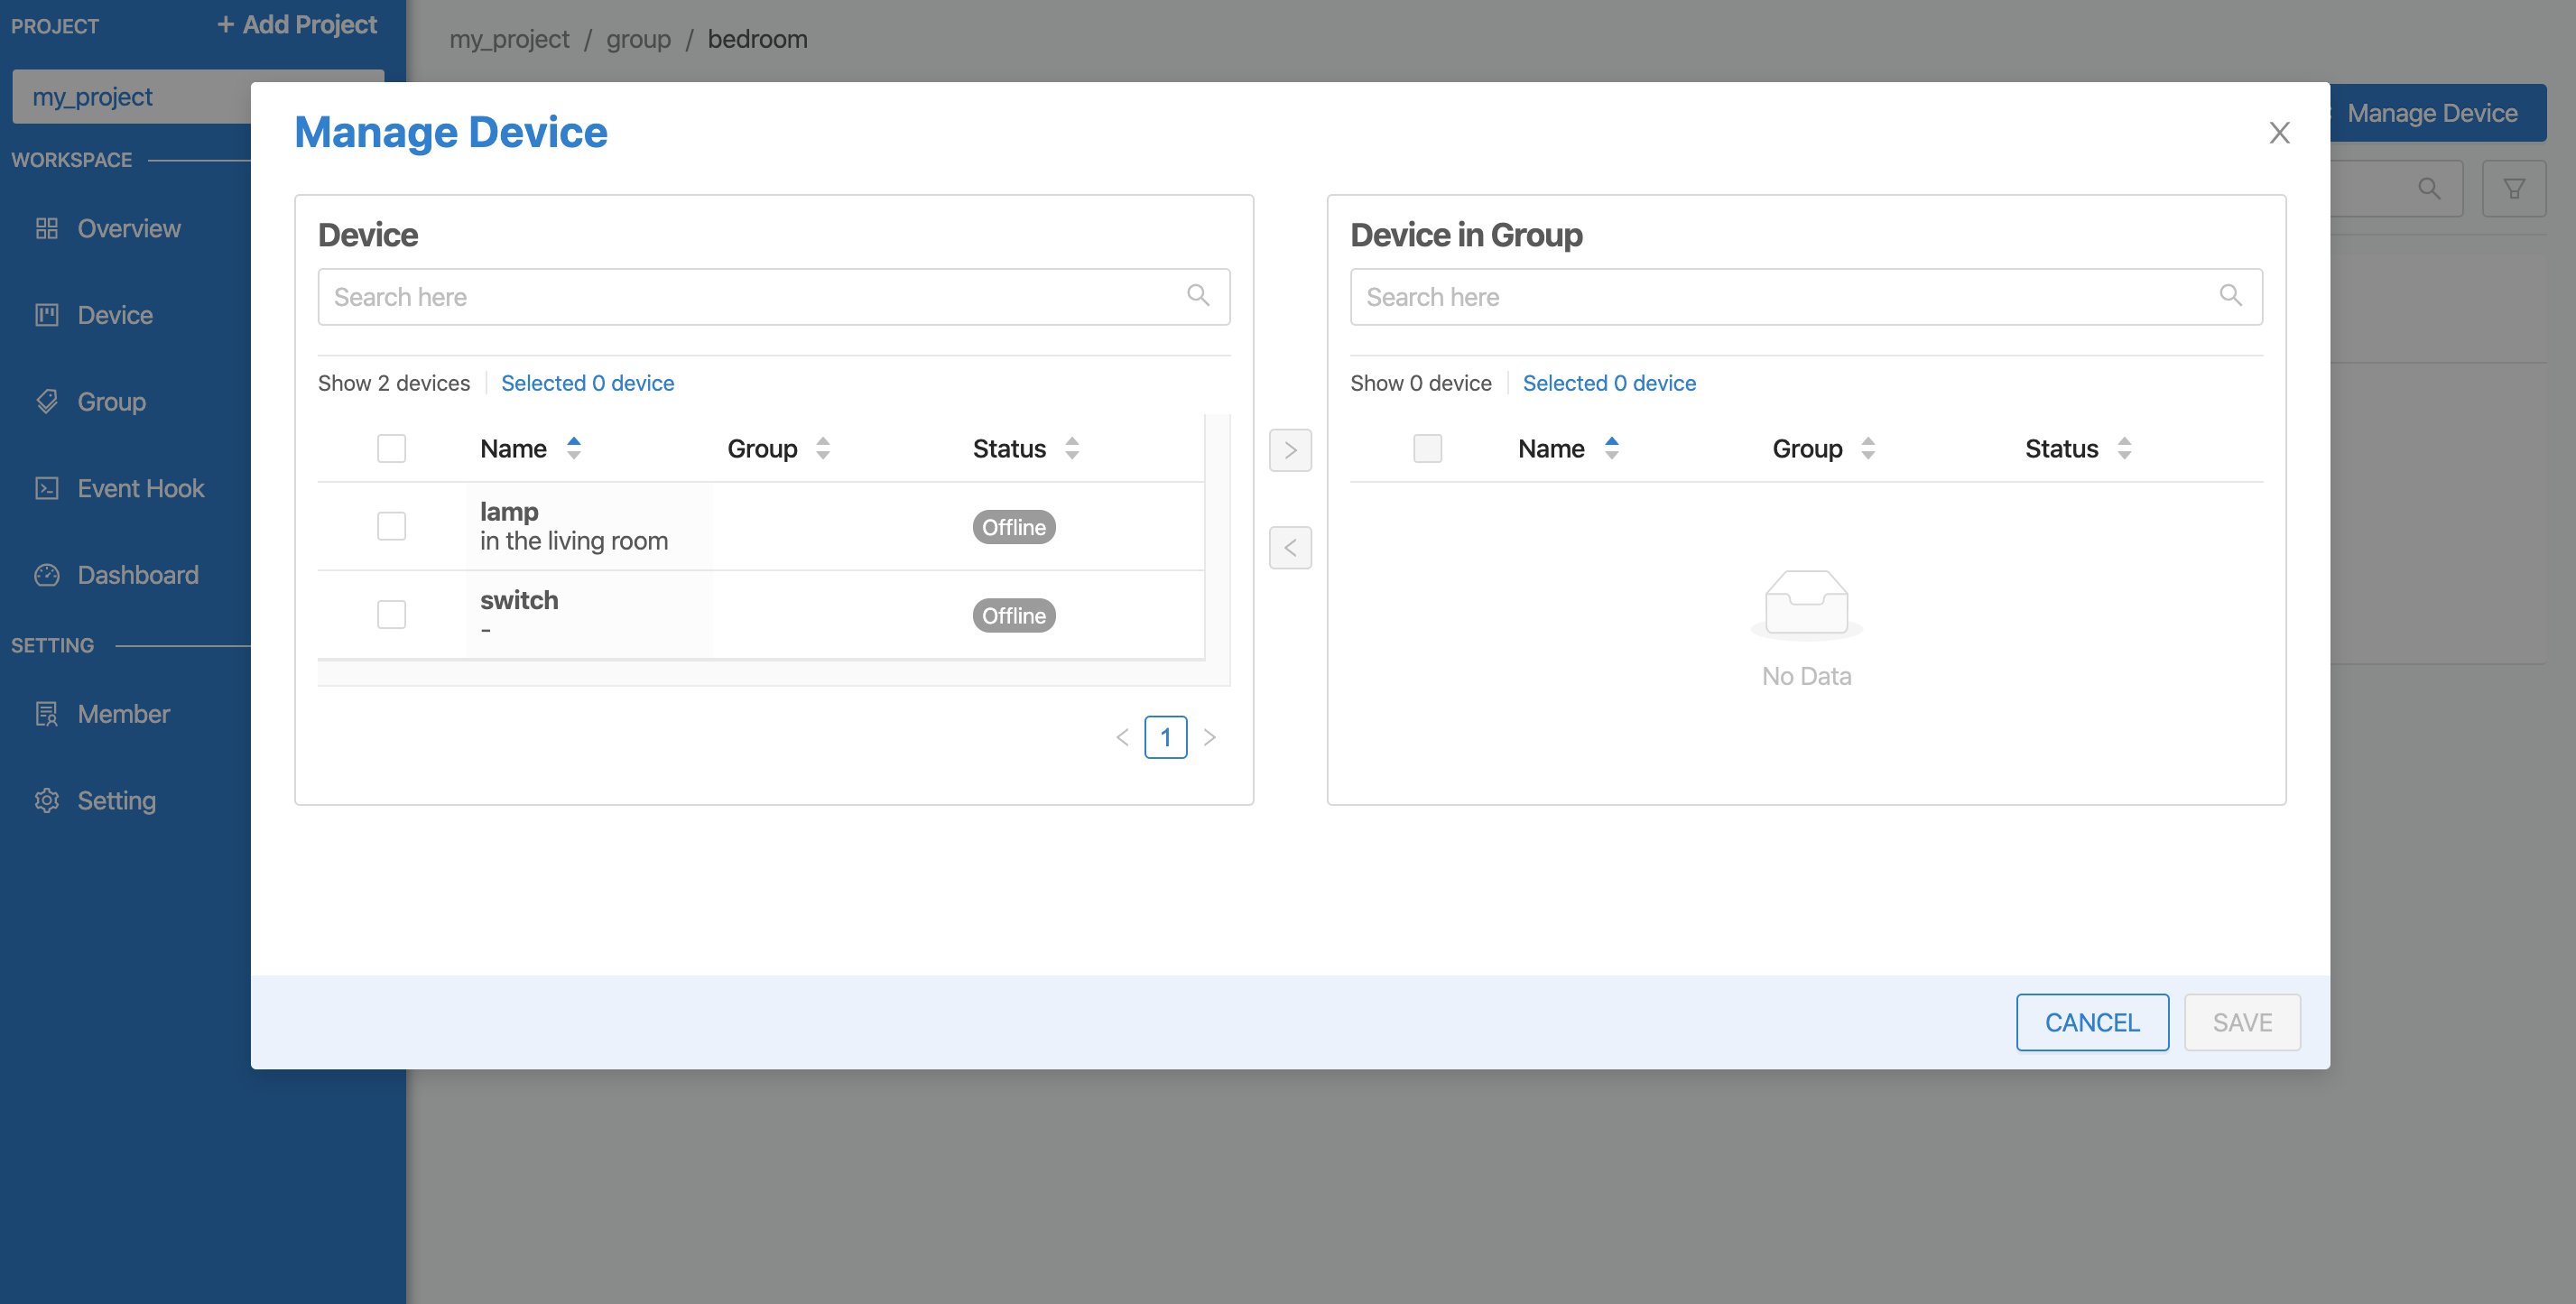Toggle select-all checkbox in Device in Group
Screen dimensions: 2576x1304
pyautogui.click(x=1427, y=448)
